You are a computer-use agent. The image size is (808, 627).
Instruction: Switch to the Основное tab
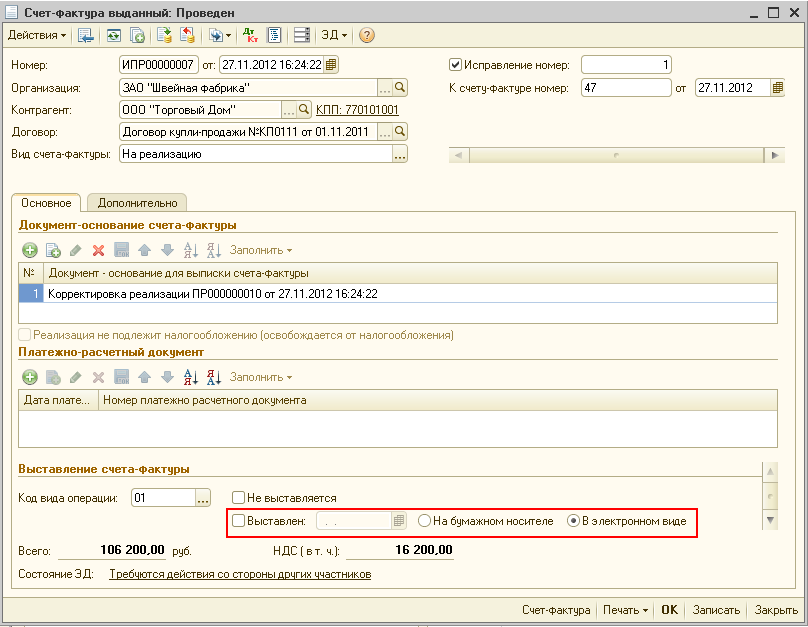46,203
